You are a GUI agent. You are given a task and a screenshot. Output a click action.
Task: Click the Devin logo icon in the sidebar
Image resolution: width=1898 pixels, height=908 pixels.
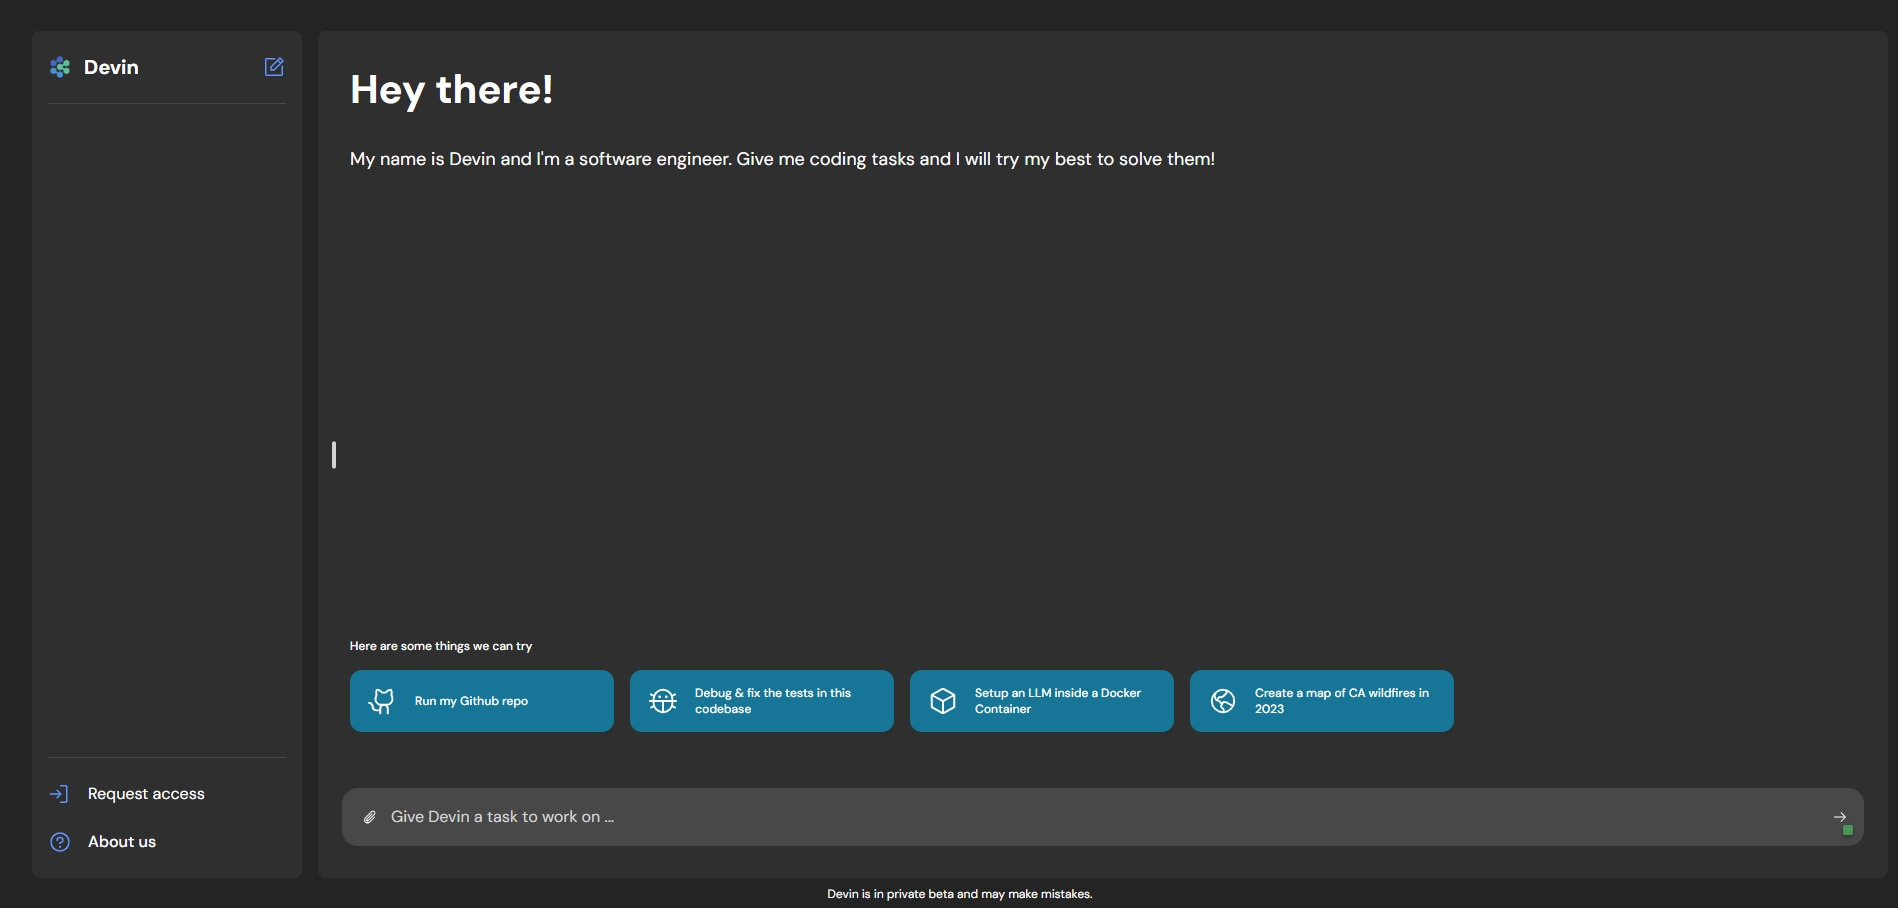pos(60,67)
